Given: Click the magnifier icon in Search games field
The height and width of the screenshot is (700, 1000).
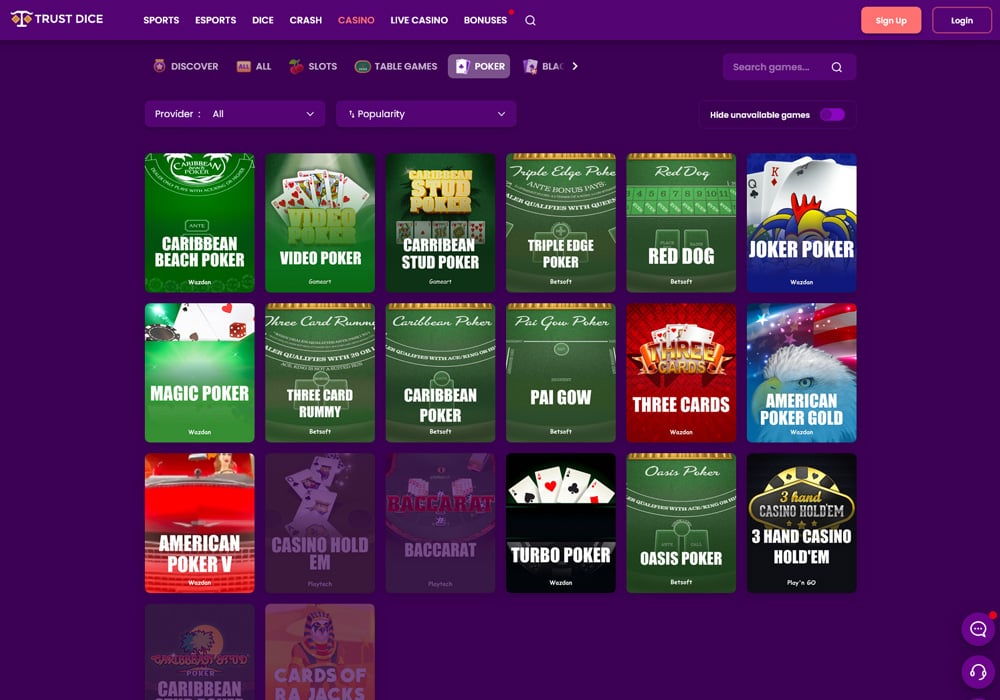Looking at the screenshot, I should pyautogui.click(x=837, y=67).
